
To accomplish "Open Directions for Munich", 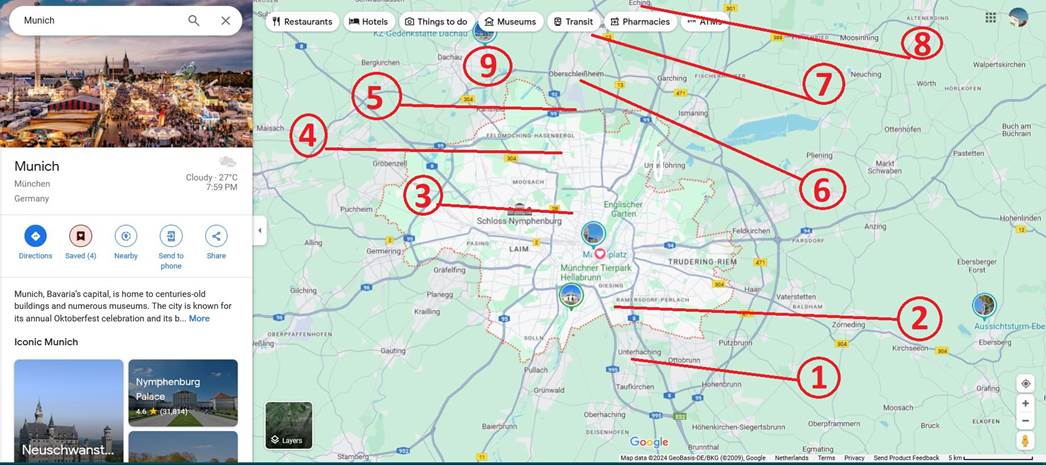I will pyautogui.click(x=35, y=242).
